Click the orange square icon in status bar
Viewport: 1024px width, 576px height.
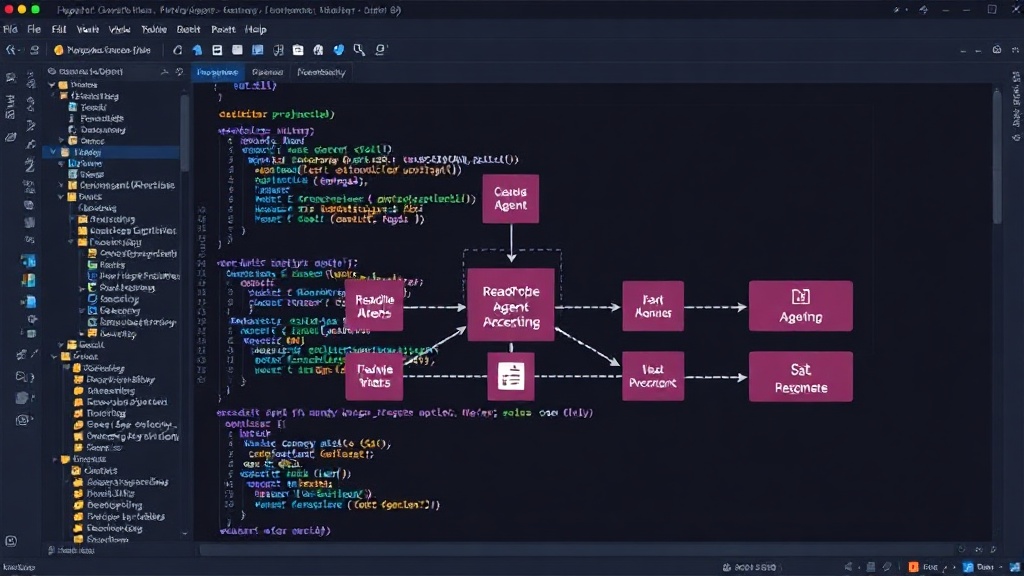tap(913, 567)
